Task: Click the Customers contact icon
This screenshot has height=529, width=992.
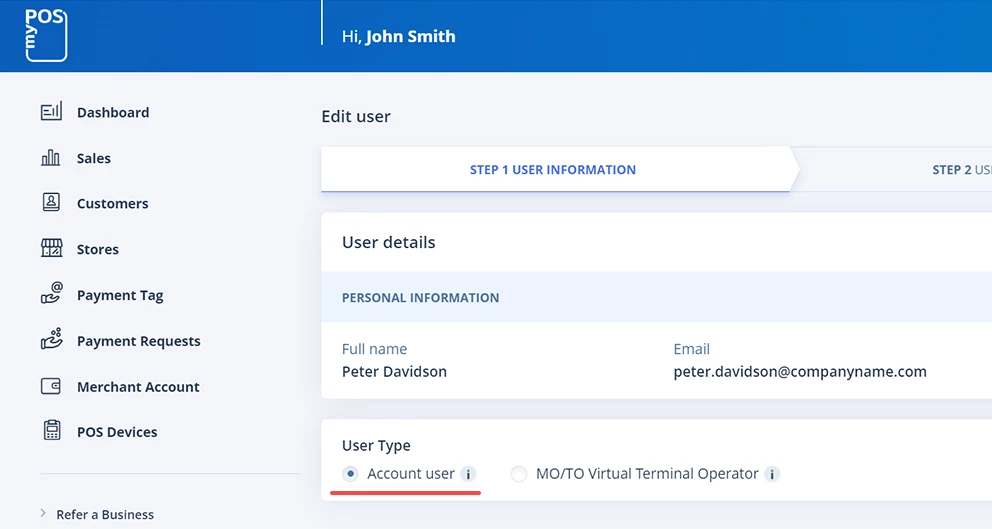Action: (x=51, y=203)
